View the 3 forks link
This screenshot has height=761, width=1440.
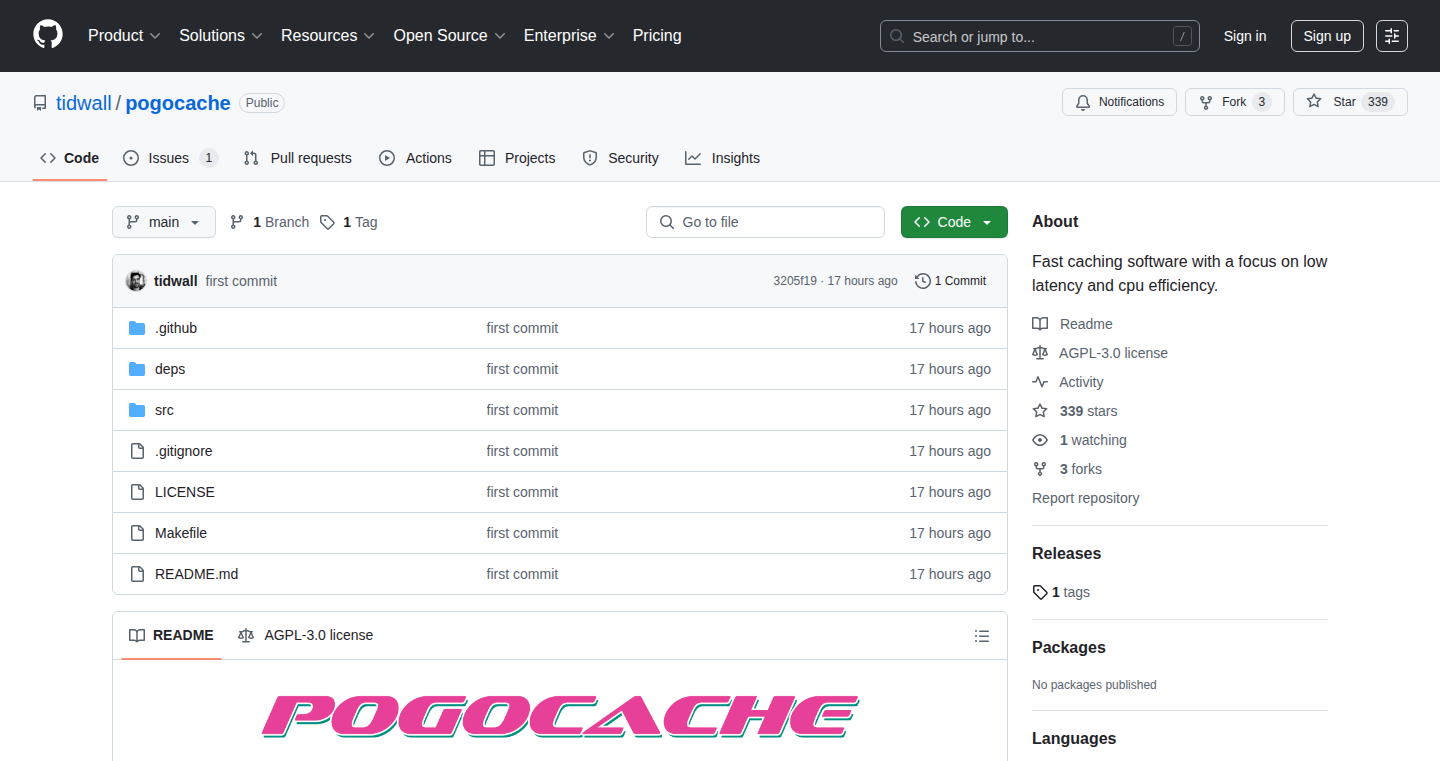[1067, 469]
